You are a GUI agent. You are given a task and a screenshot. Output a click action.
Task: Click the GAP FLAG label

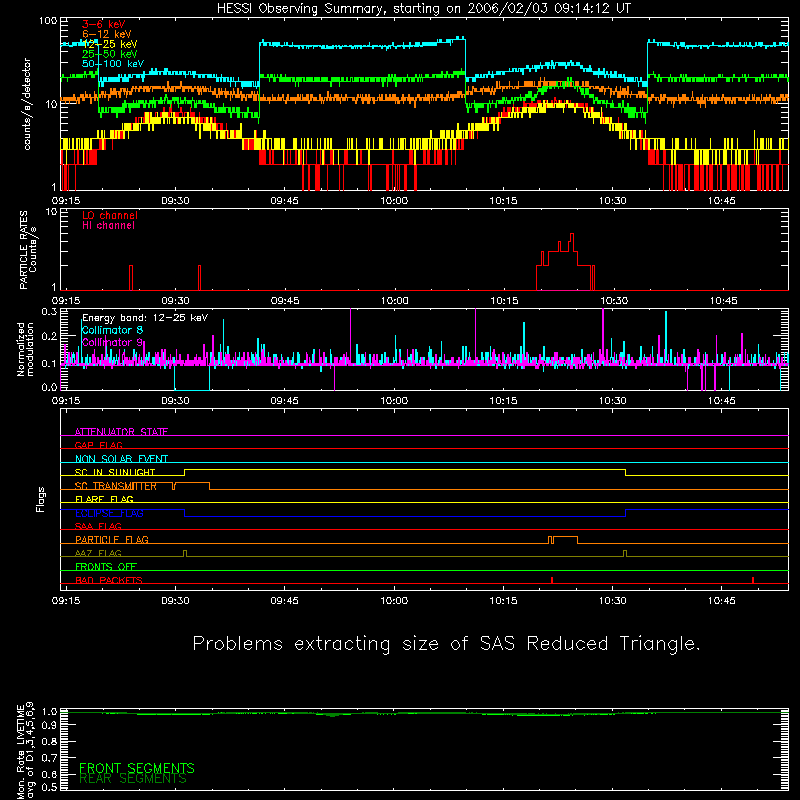[x=98, y=445]
